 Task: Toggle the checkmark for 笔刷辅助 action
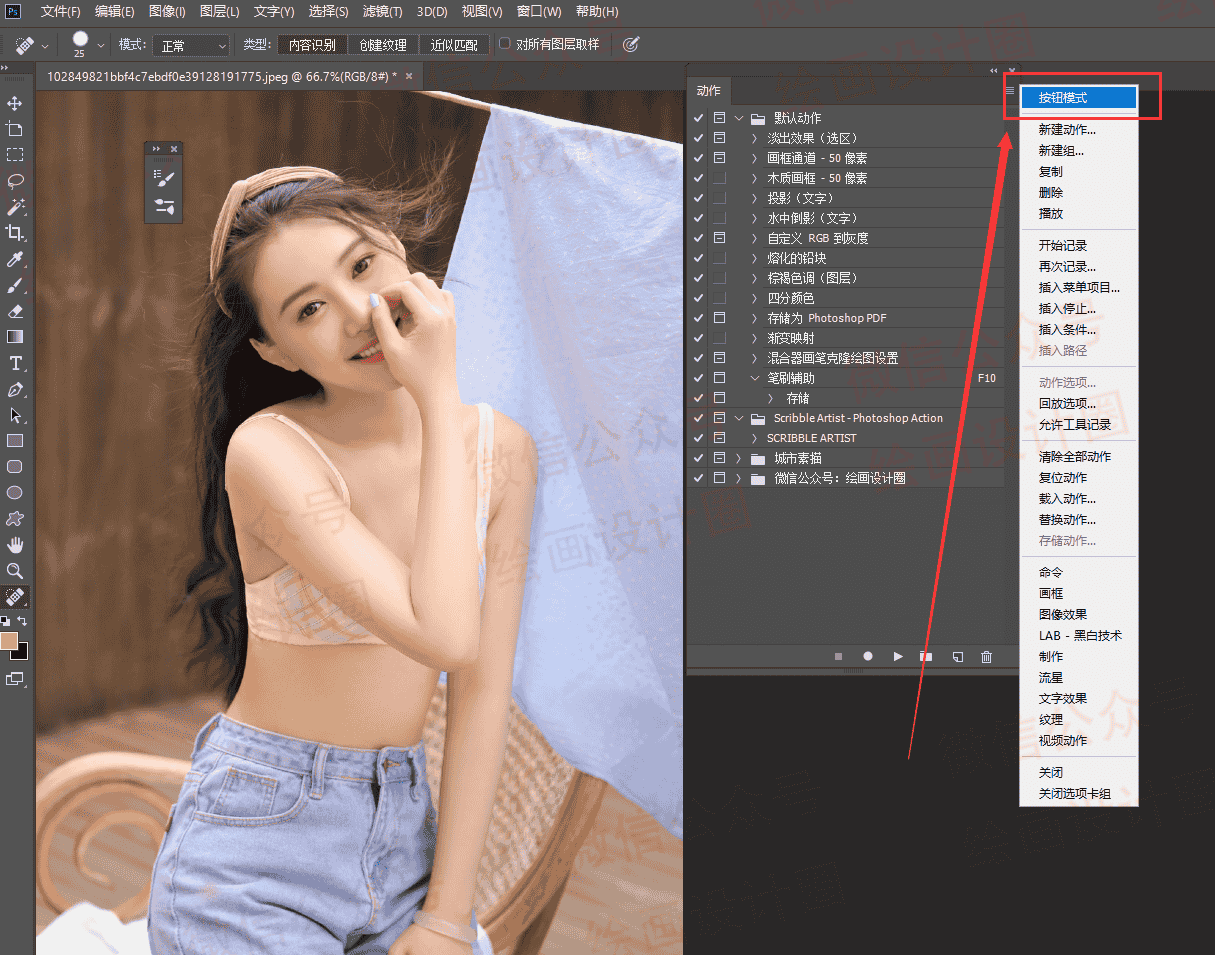[699, 378]
